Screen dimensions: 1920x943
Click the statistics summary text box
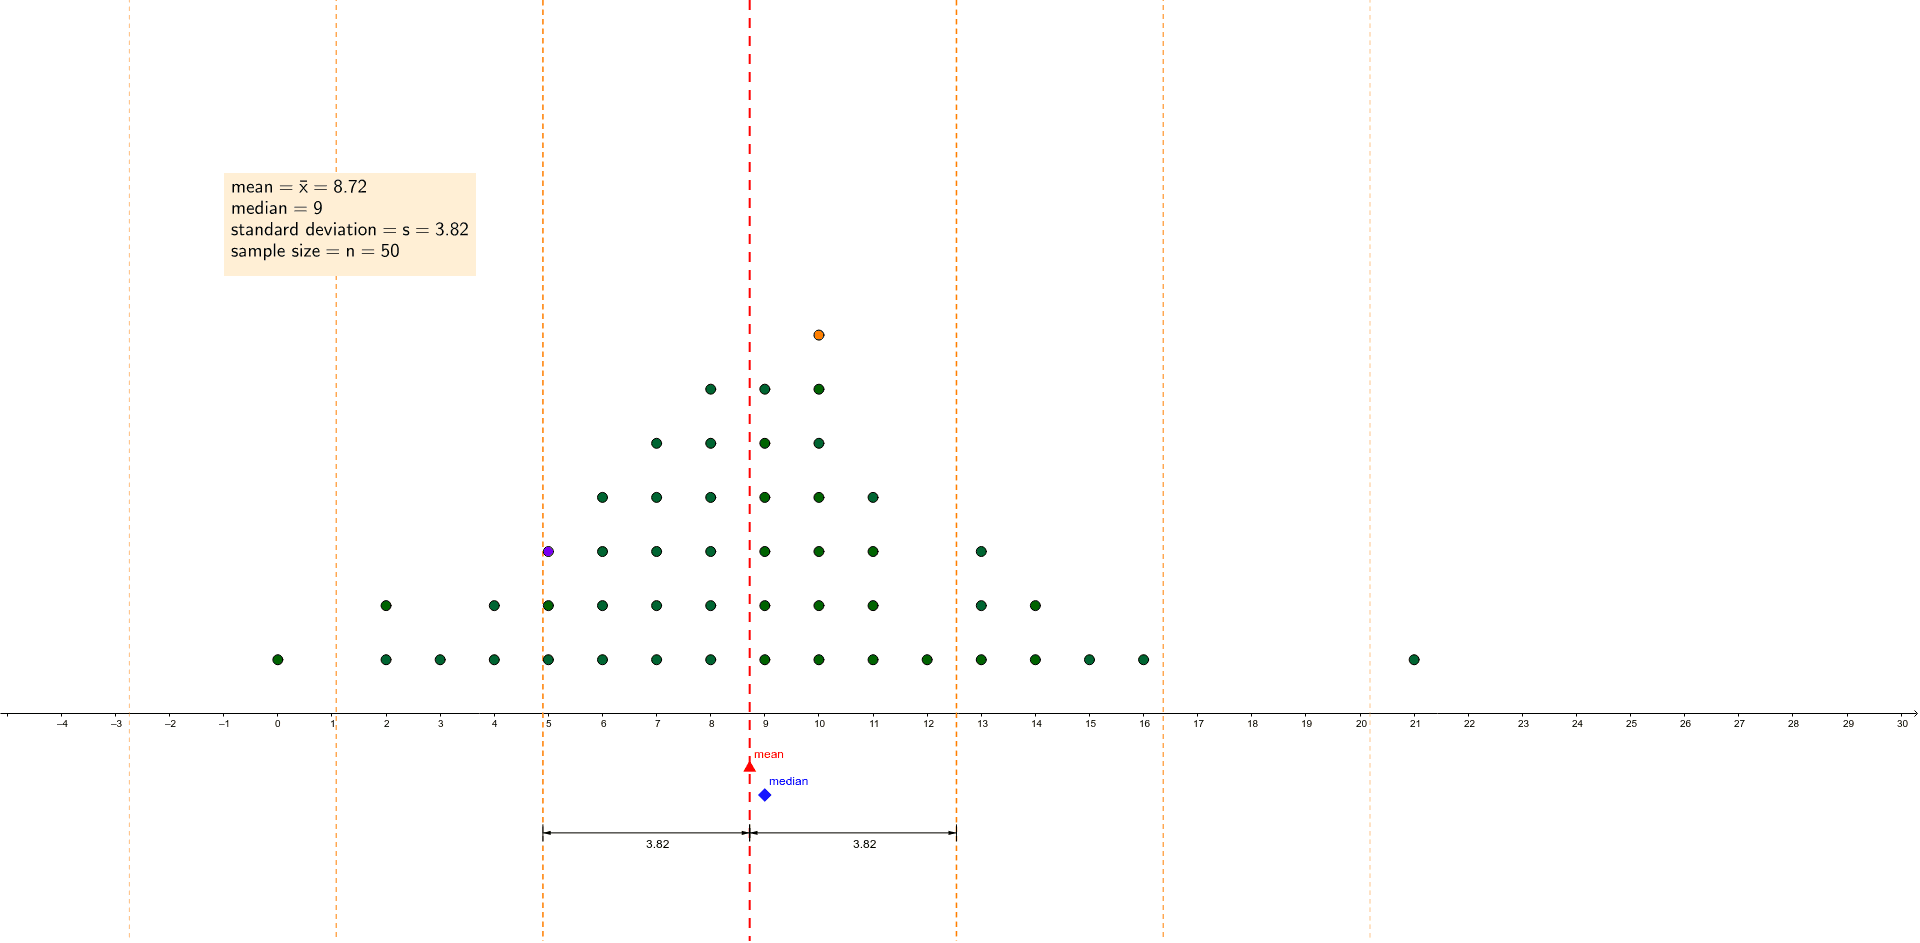[x=349, y=224]
